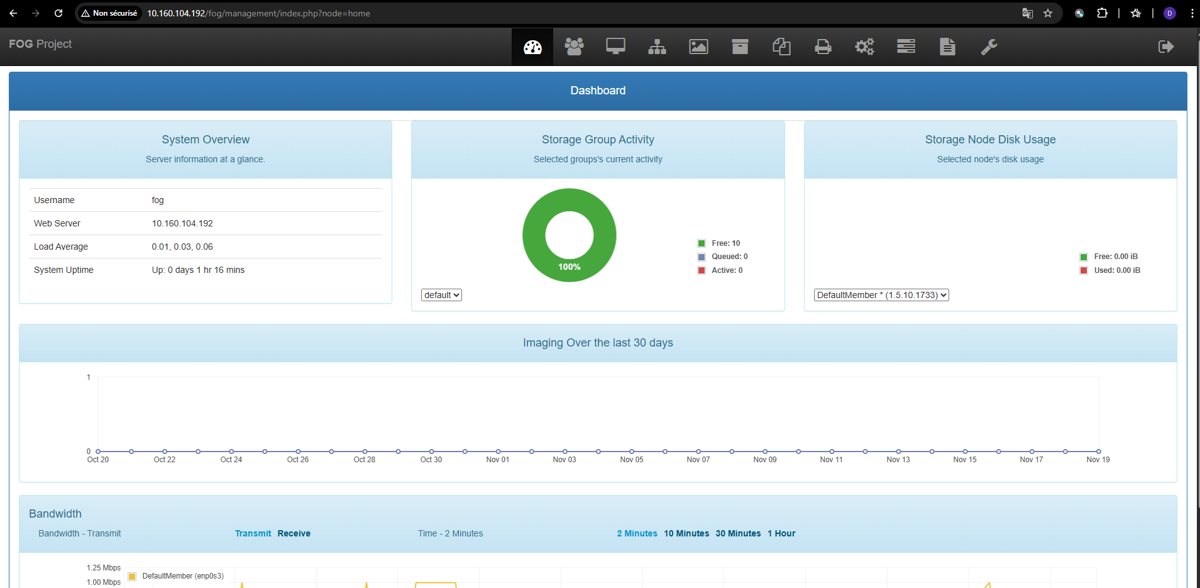Click the logout icon at top right
Viewport: 1200px width, 588px height.
1165,46
